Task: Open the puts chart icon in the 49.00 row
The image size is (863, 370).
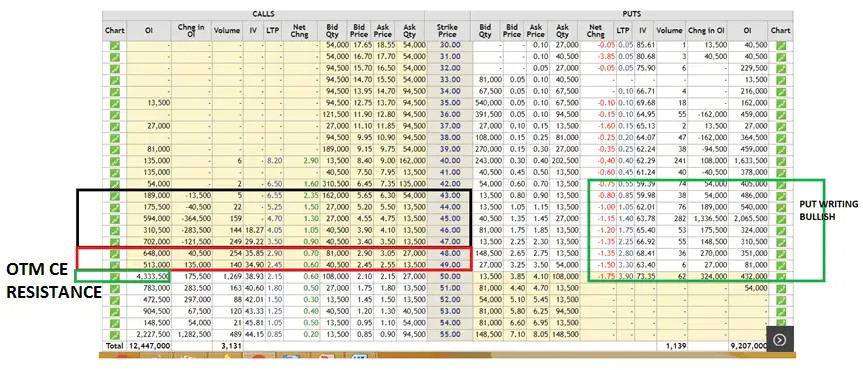Action: coord(780,264)
